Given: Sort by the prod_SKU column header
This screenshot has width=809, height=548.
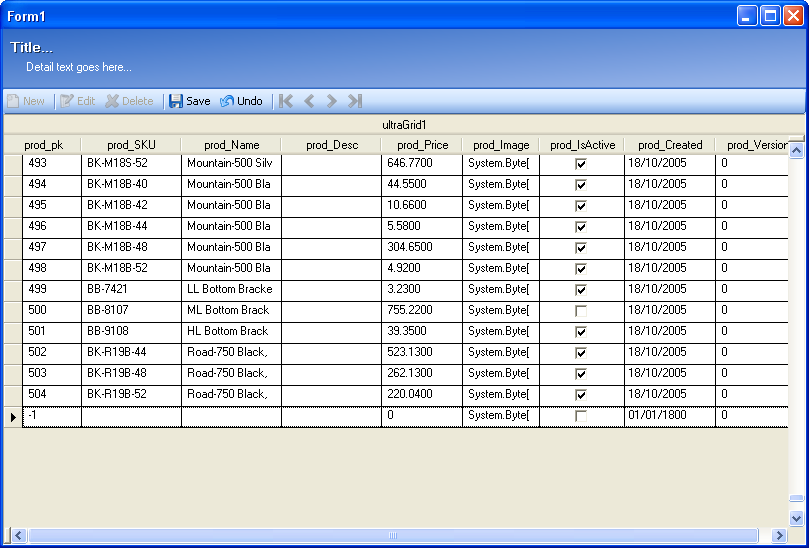Looking at the screenshot, I should coord(131,145).
